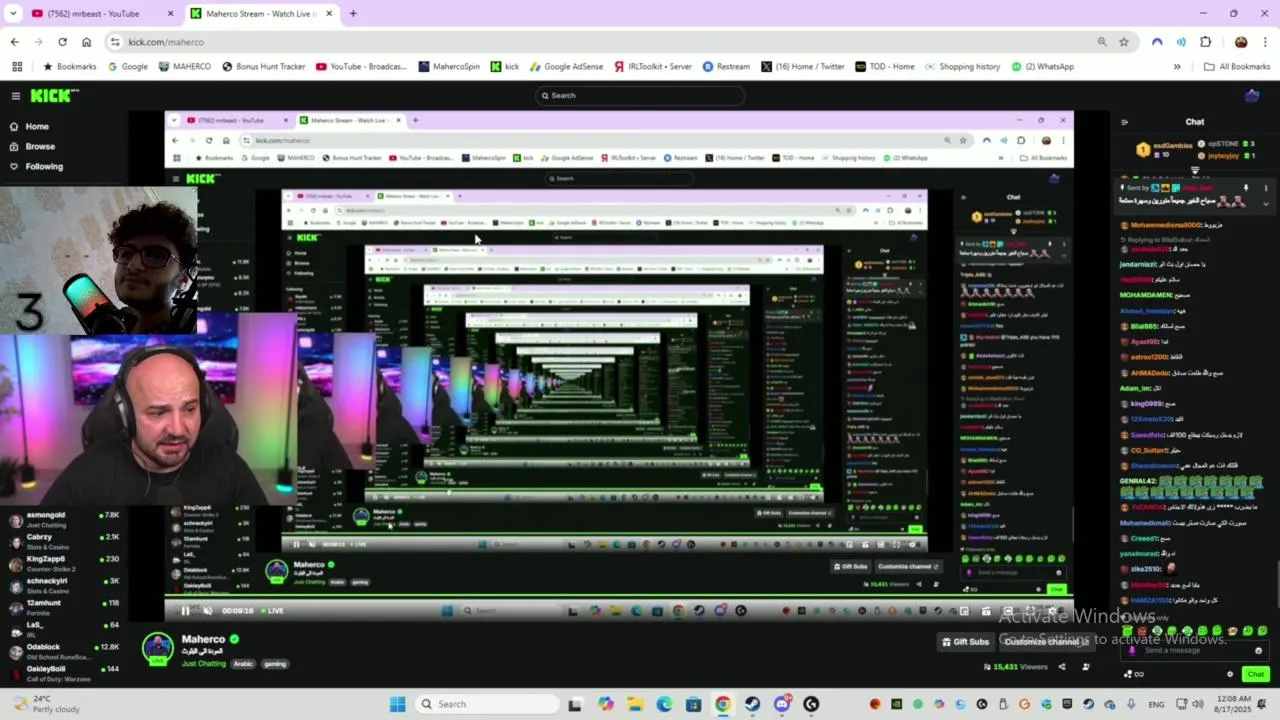Click the Chrome profile avatar

click(1241, 42)
